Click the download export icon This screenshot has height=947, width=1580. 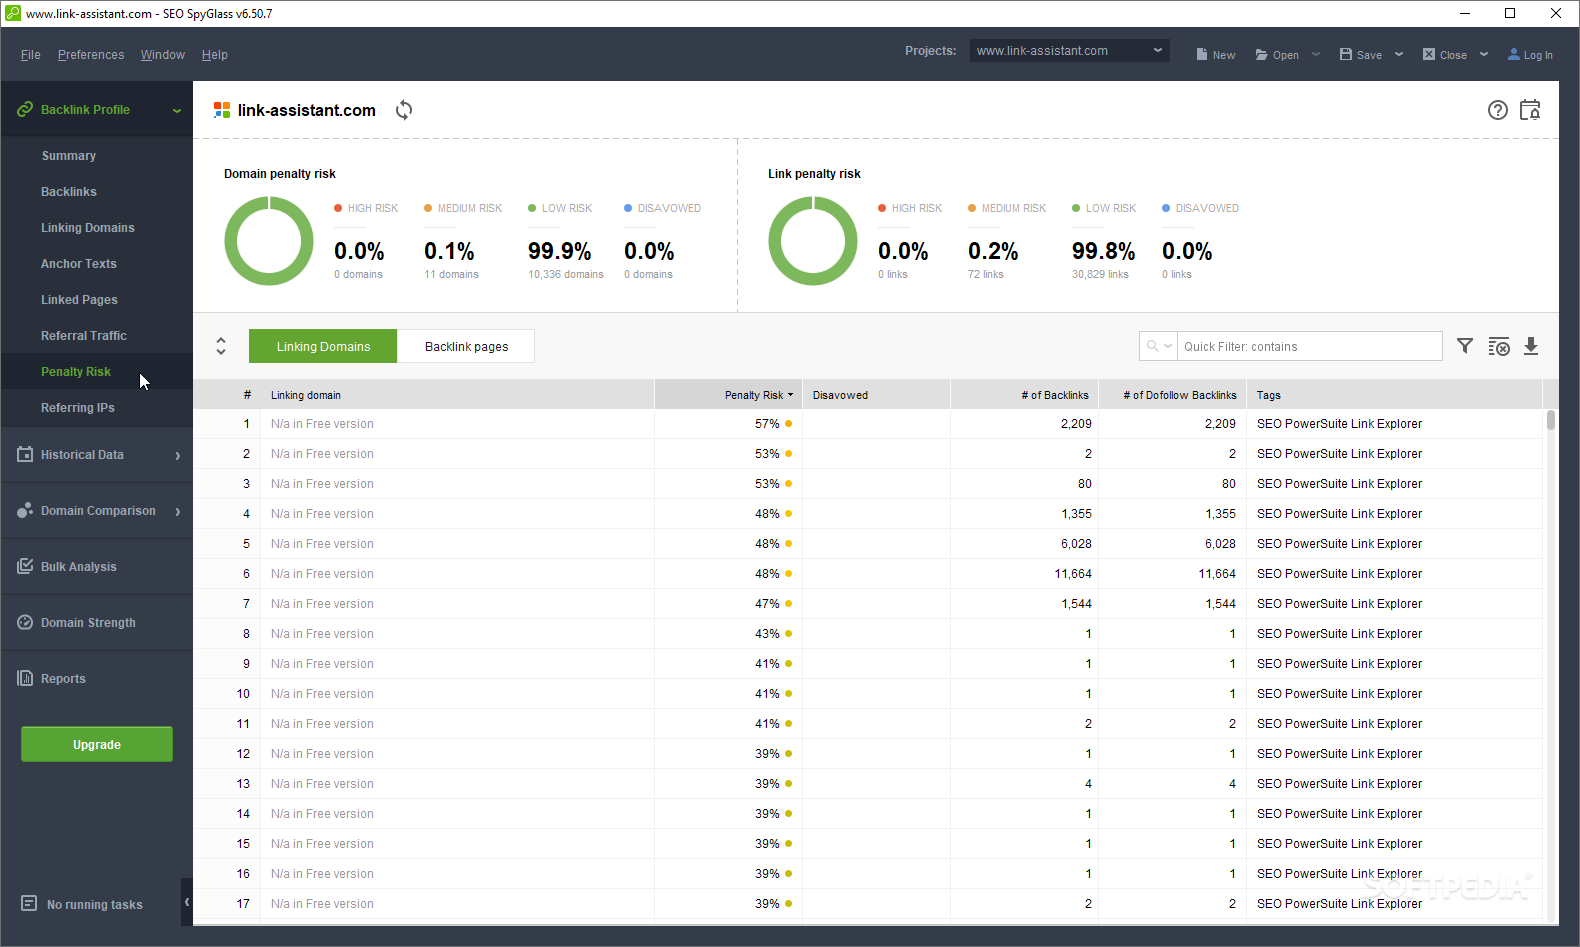1531,346
